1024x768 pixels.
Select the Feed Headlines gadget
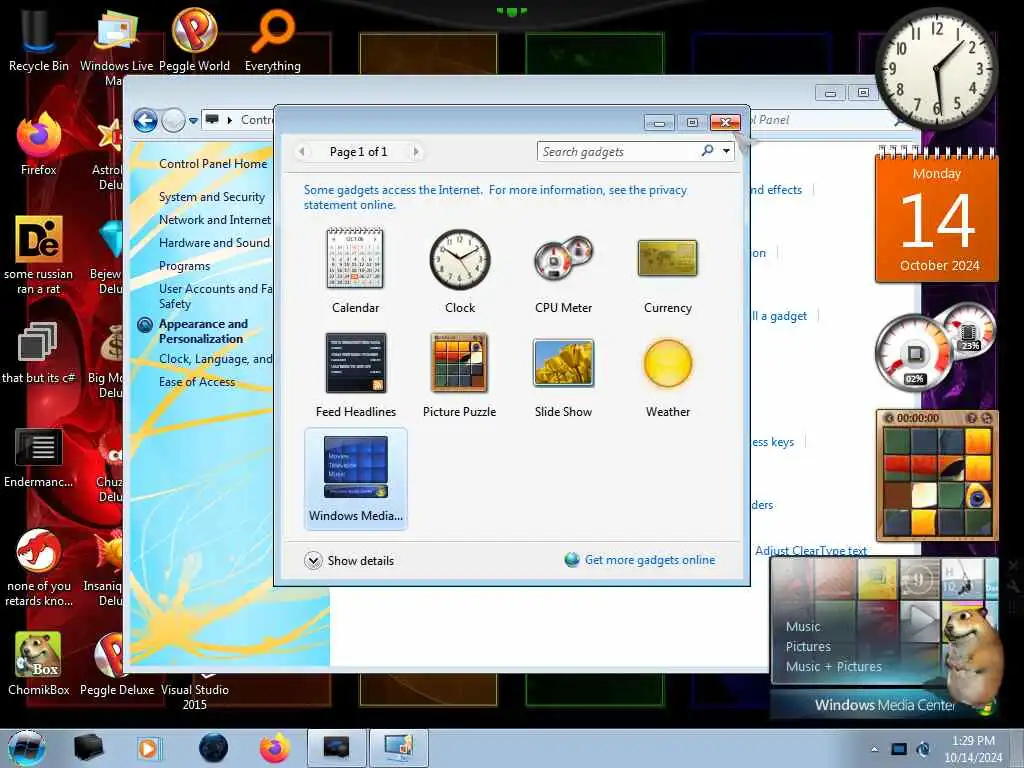pyautogui.click(x=355, y=375)
